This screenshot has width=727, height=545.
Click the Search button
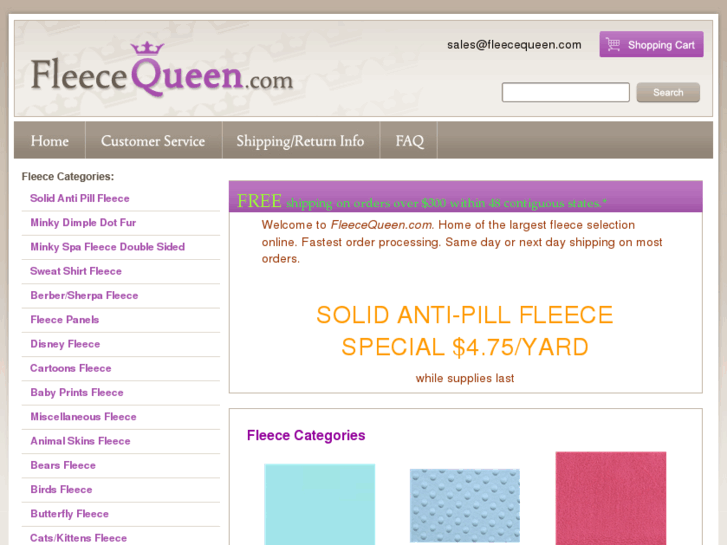point(668,92)
